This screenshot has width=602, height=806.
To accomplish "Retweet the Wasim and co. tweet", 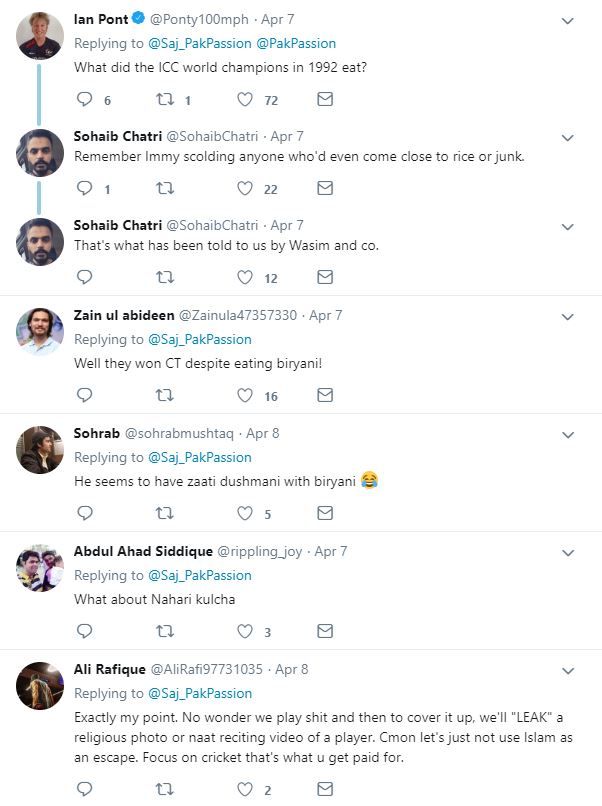I will pos(165,277).
